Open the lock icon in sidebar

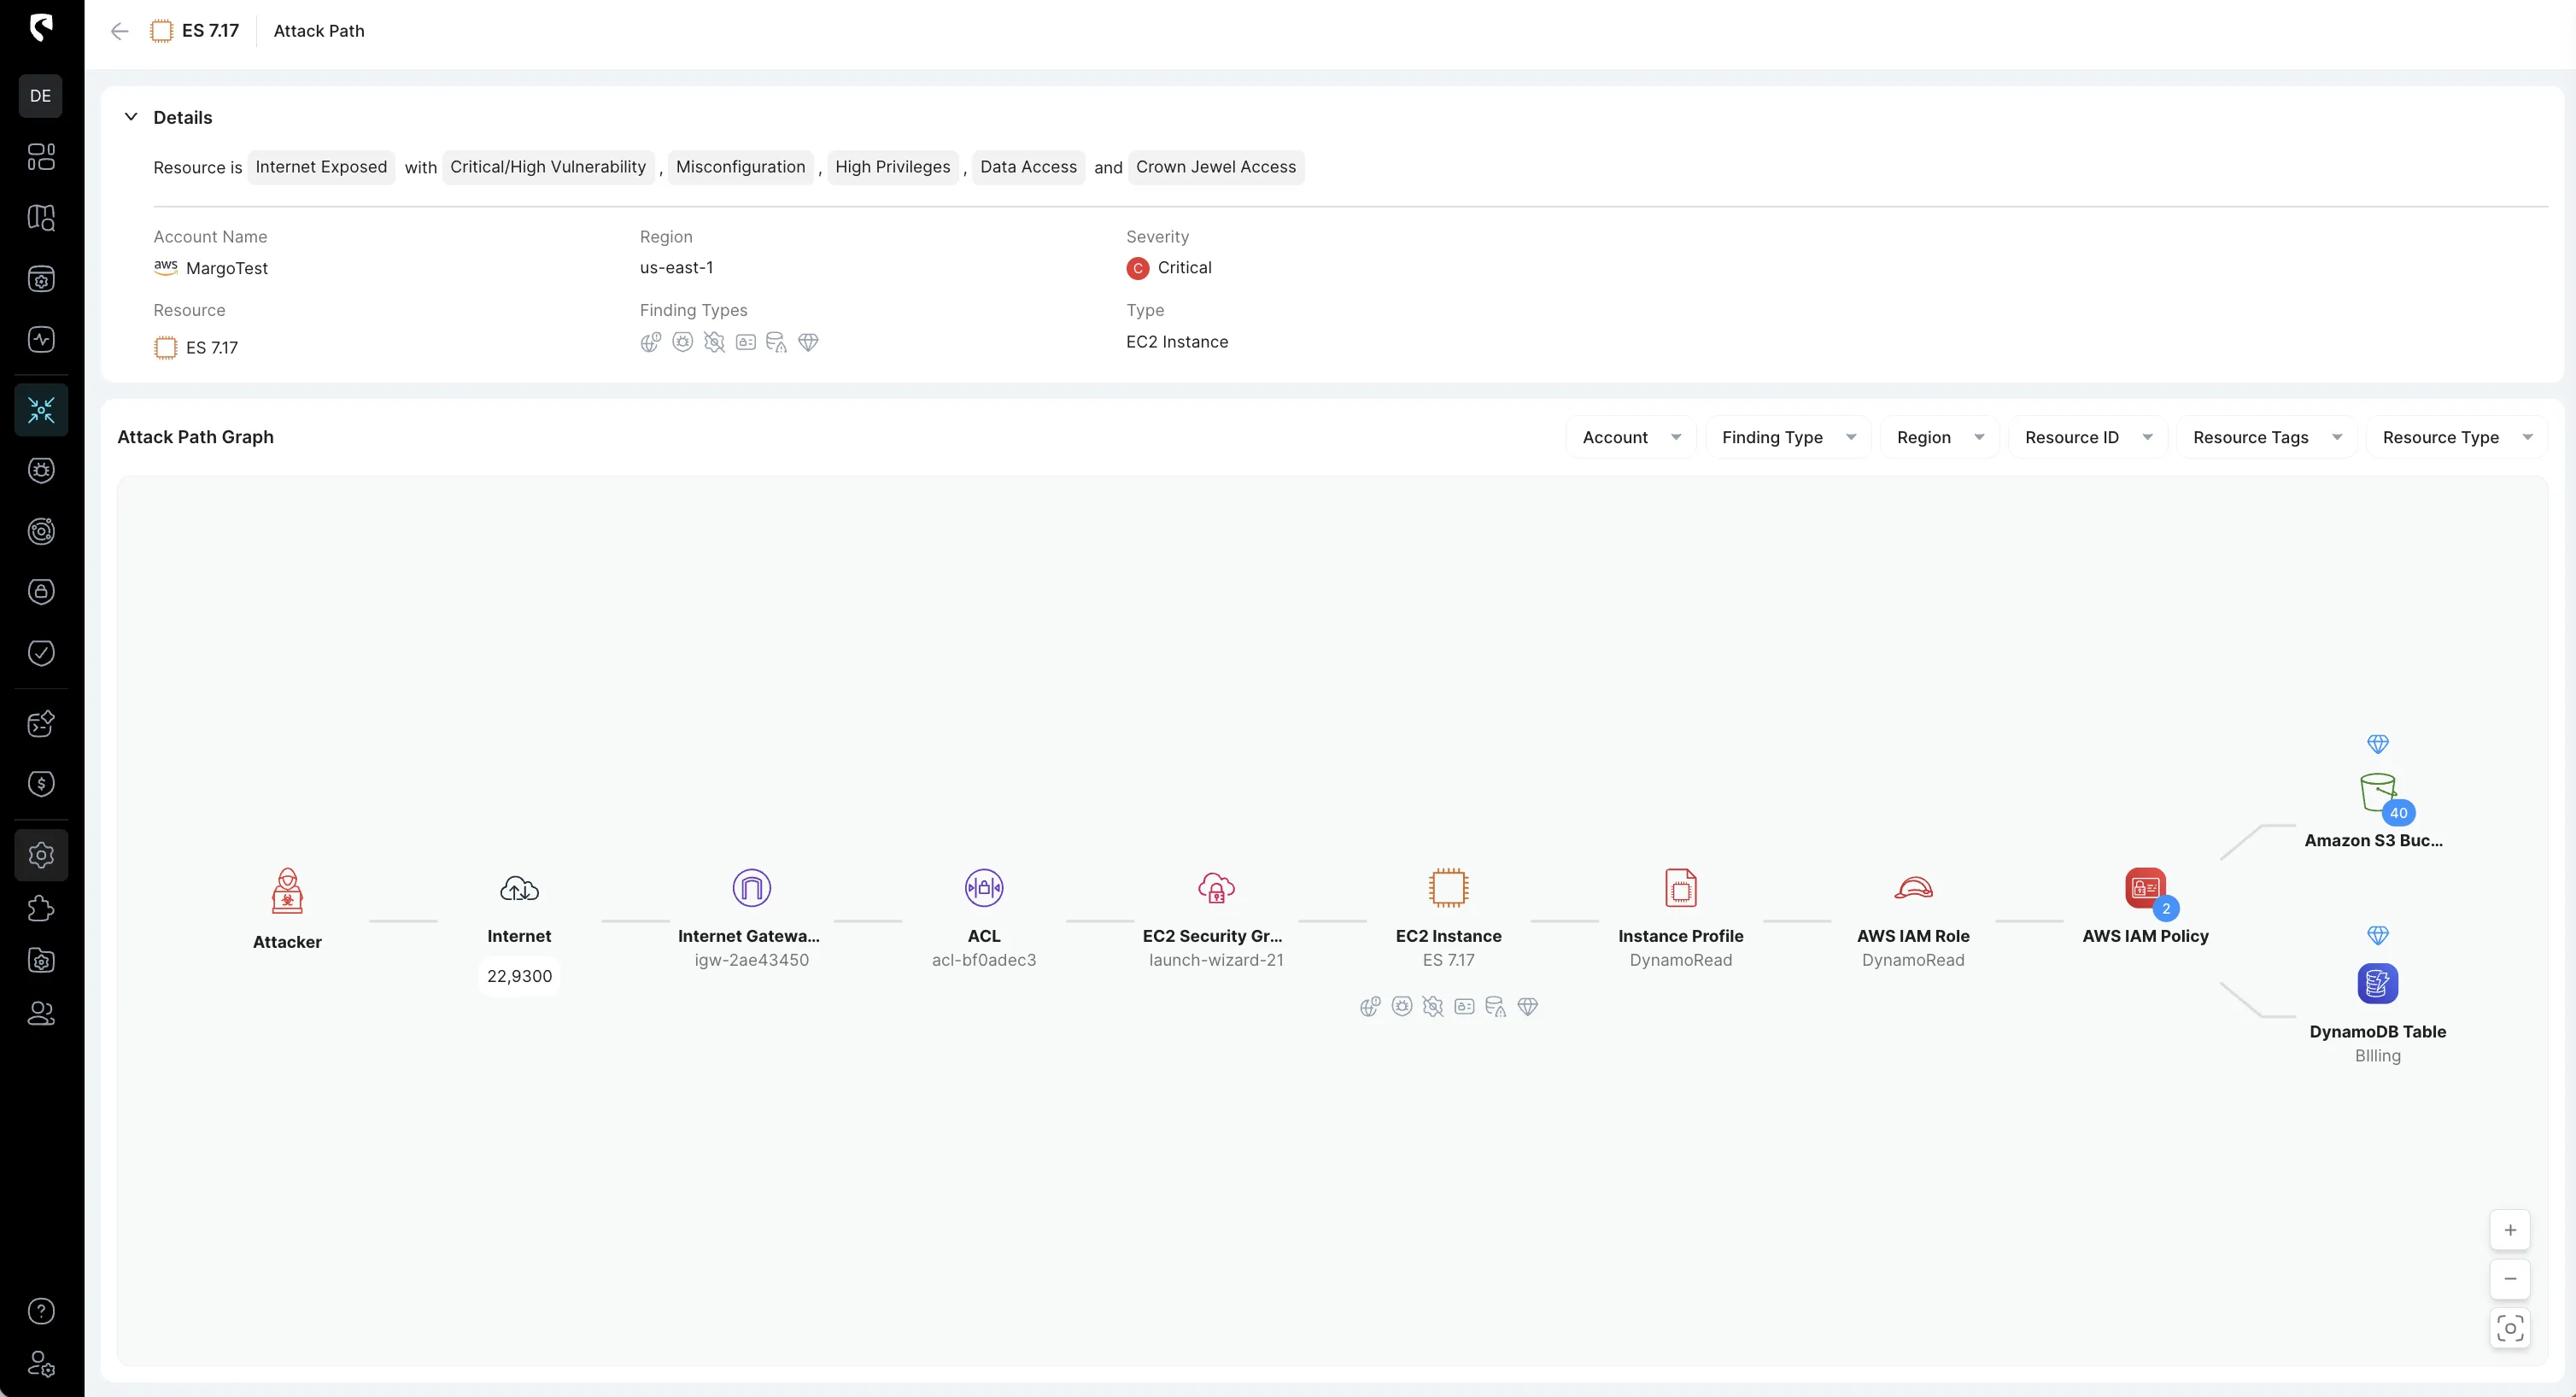point(41,592)
